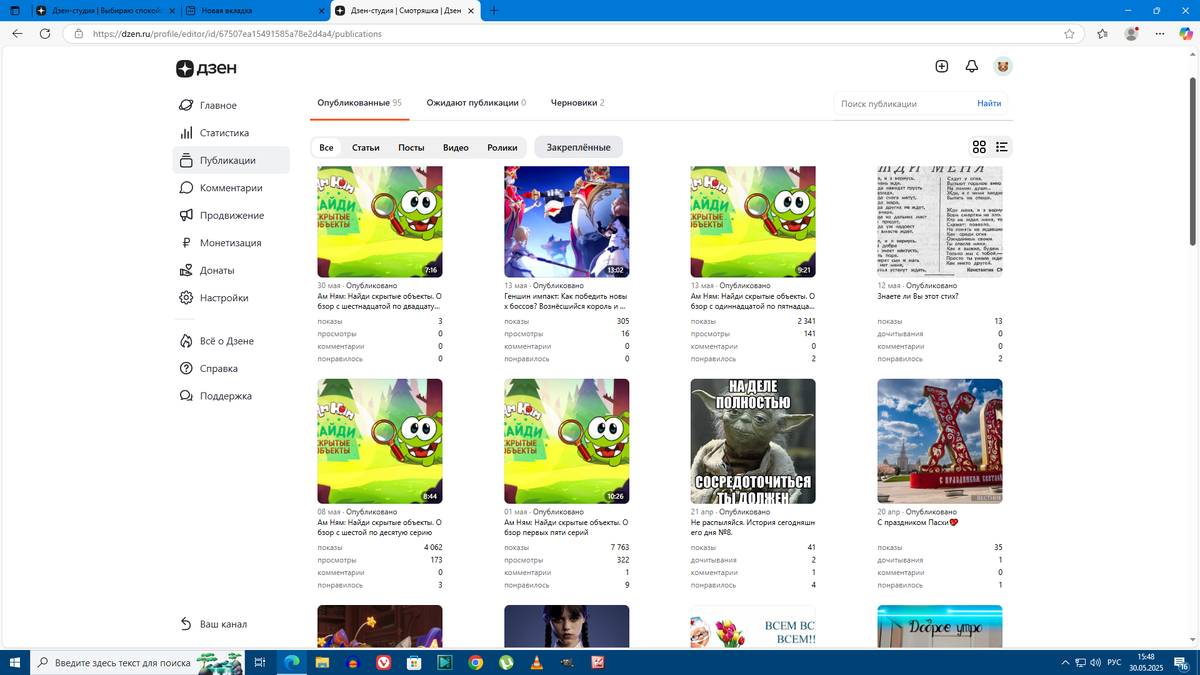Open the Геншин импакт 13:02 video thumbnail
The height and width of the screenshot is (675, 1200).
(567, 222)
